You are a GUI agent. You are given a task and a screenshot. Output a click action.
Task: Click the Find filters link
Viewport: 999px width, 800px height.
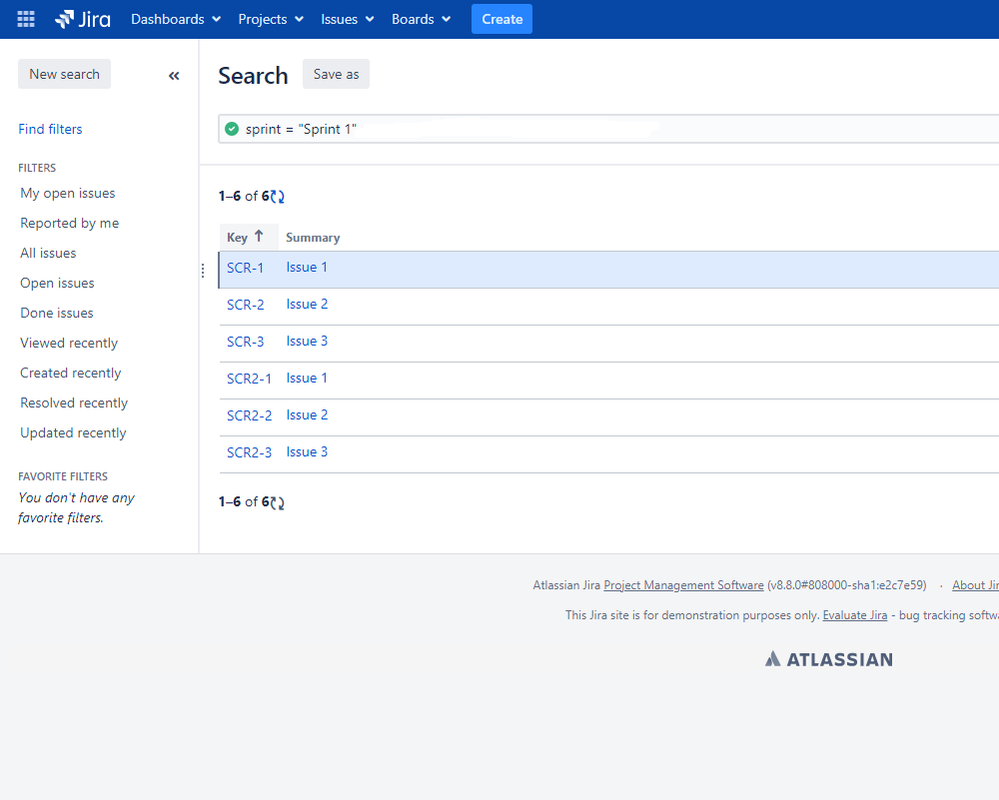click(50, 129)
